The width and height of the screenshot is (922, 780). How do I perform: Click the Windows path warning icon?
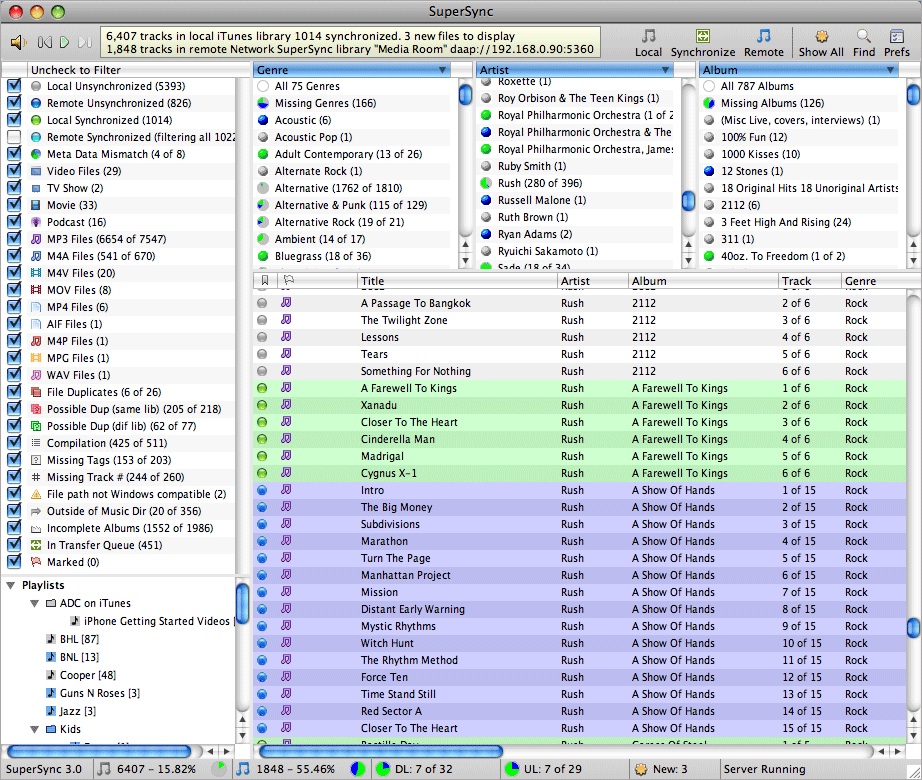pos(36,494)
